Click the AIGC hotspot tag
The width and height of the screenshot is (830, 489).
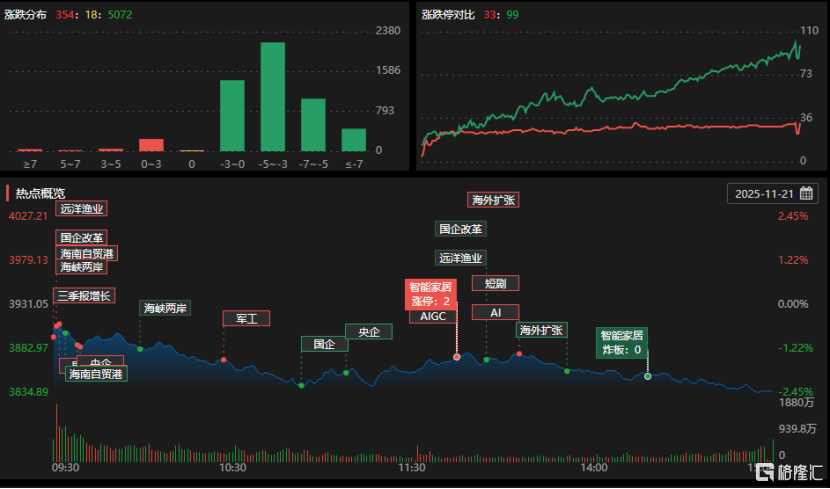click(433, 316)
